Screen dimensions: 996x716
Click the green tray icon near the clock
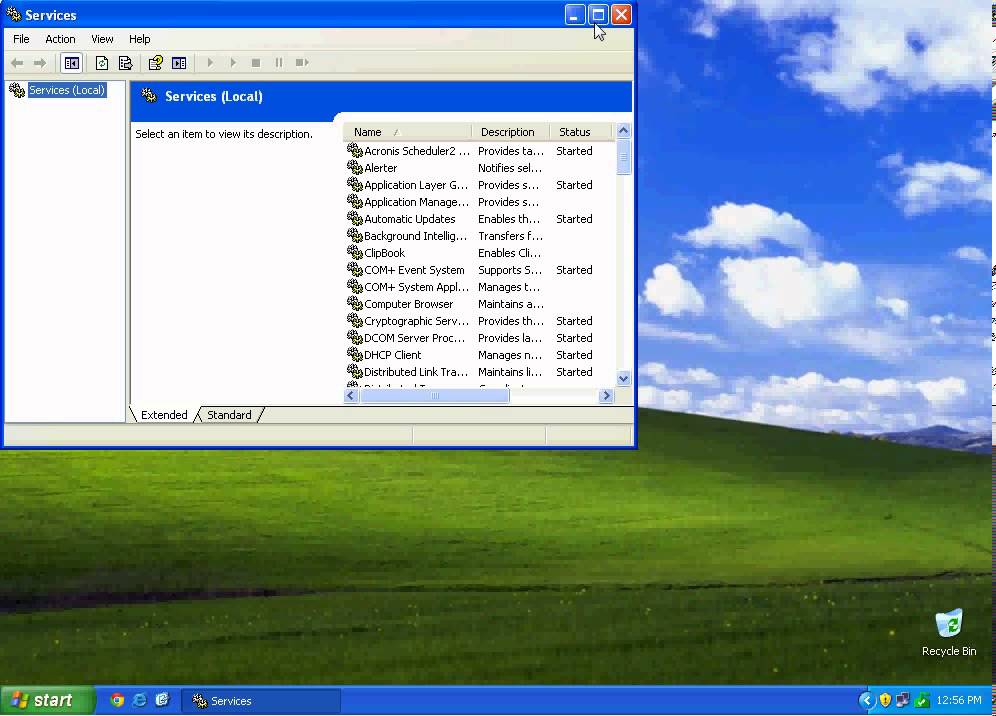pos(922,700)
